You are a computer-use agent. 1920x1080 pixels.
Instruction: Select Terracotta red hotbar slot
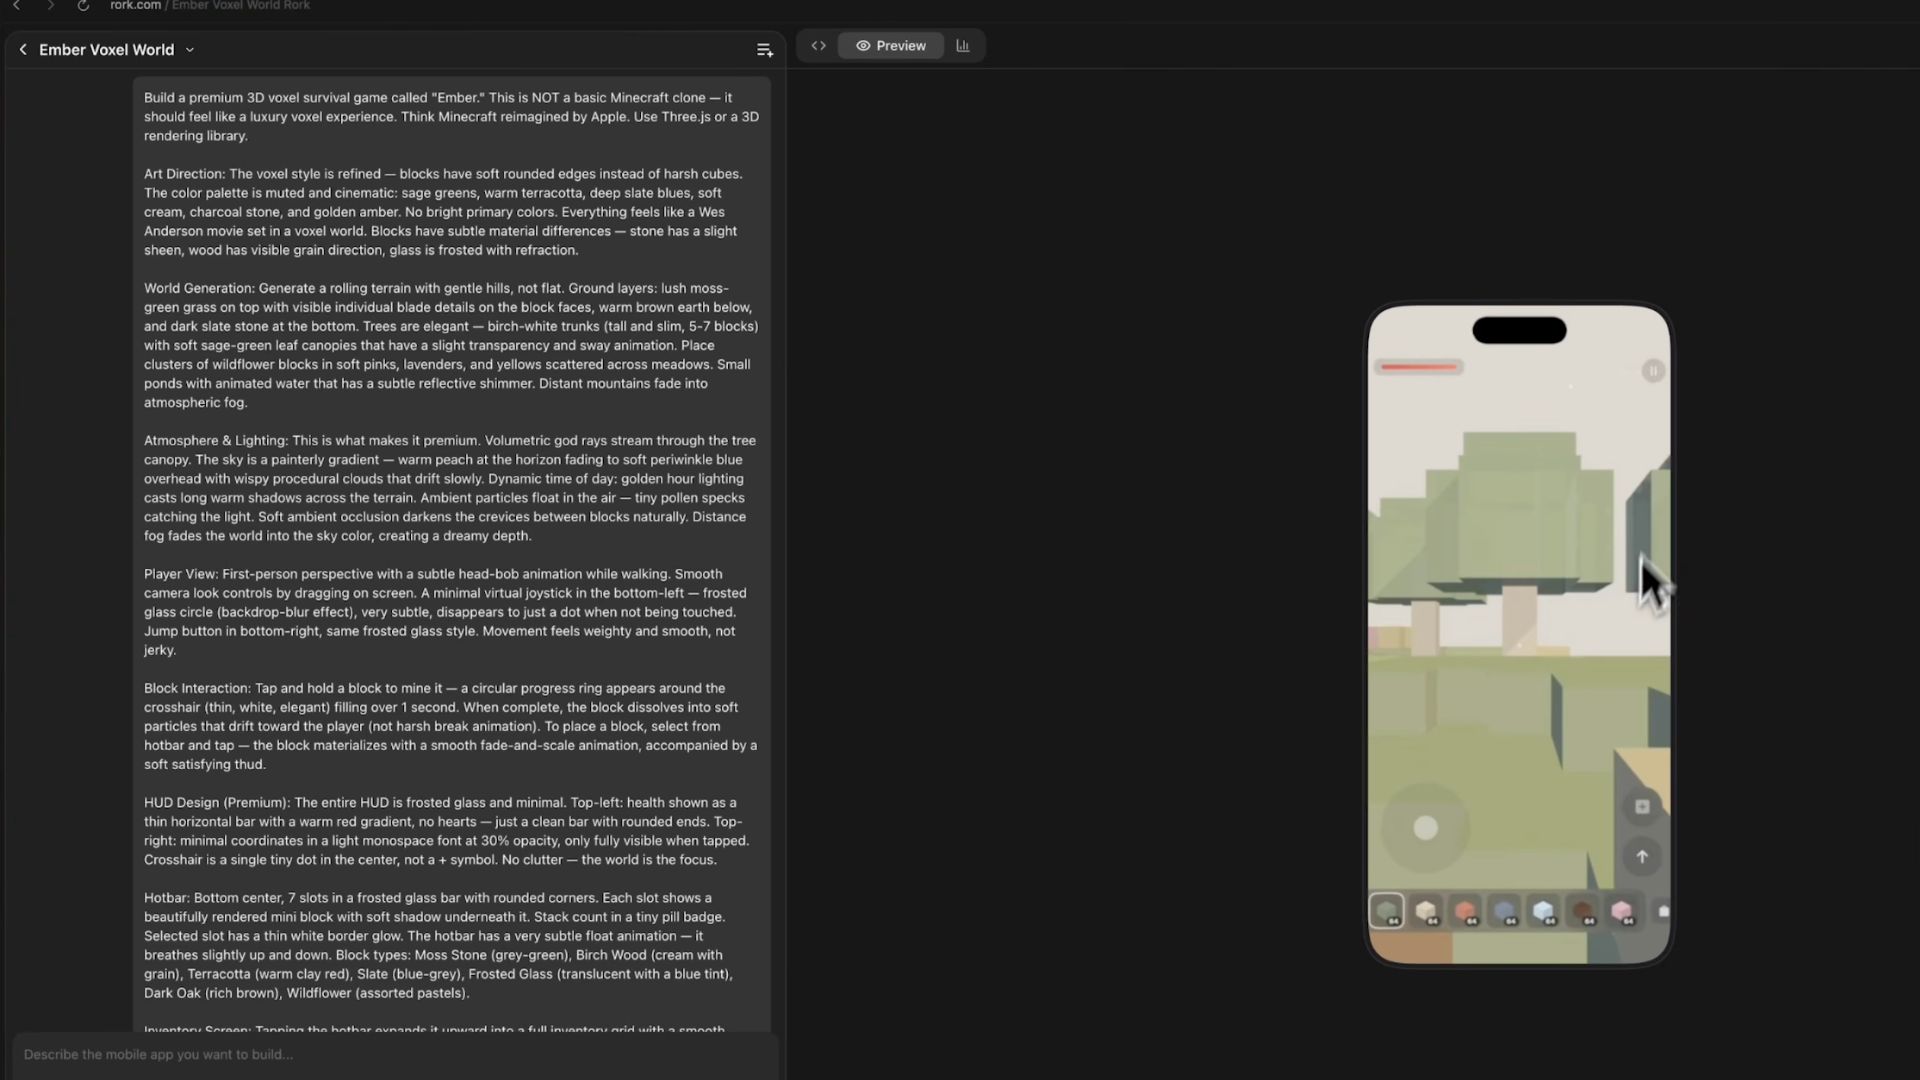[1465, 912]
